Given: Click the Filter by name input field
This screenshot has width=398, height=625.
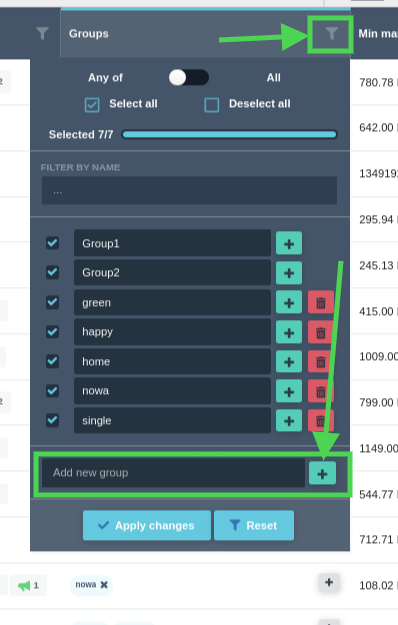Looking at the screenshot, I should pyautogui.click(x=189, y=191).
